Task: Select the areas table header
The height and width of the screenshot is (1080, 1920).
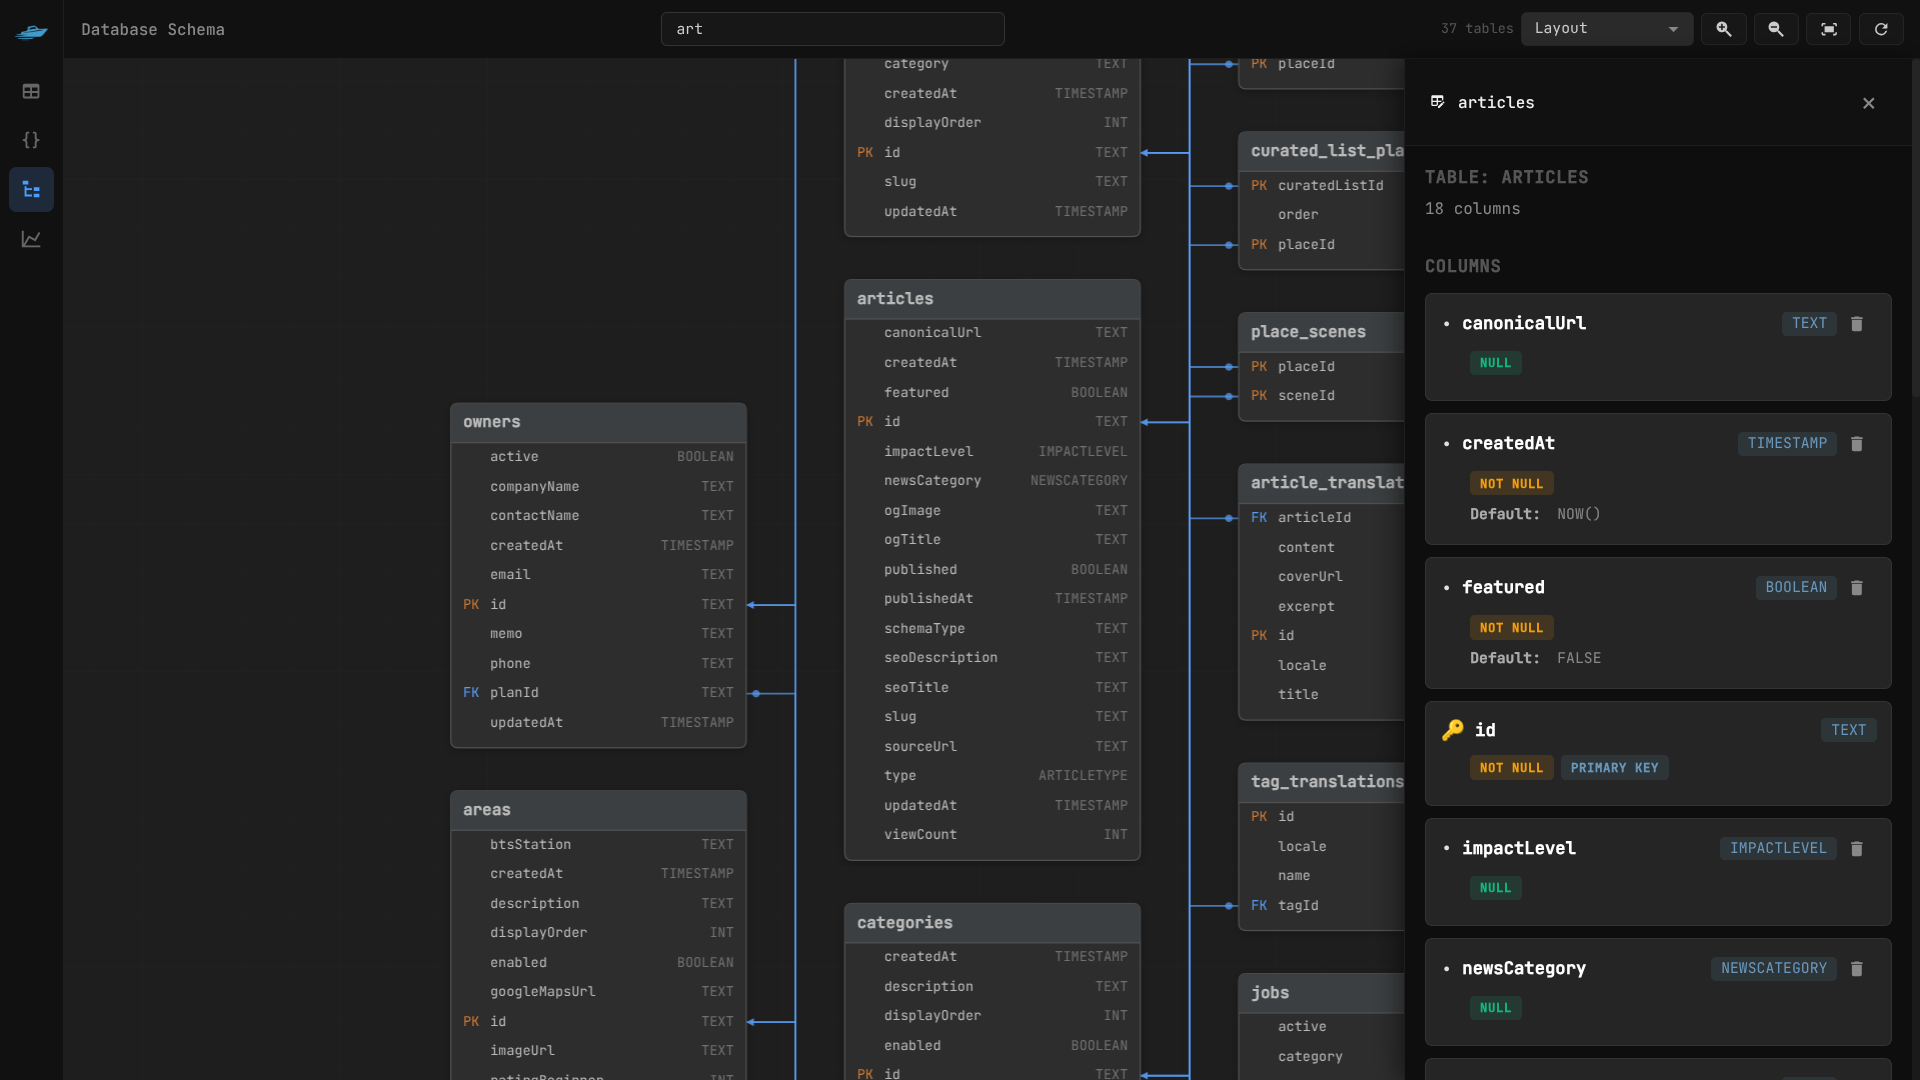Action: pos(598,810)
